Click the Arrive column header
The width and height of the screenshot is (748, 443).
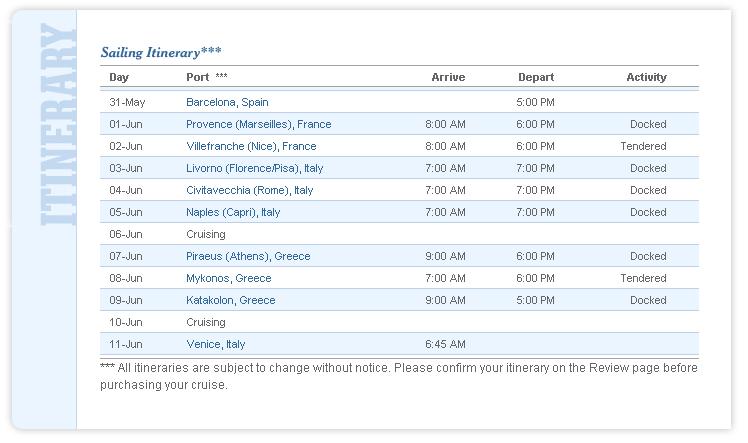[x=448, y=77]
